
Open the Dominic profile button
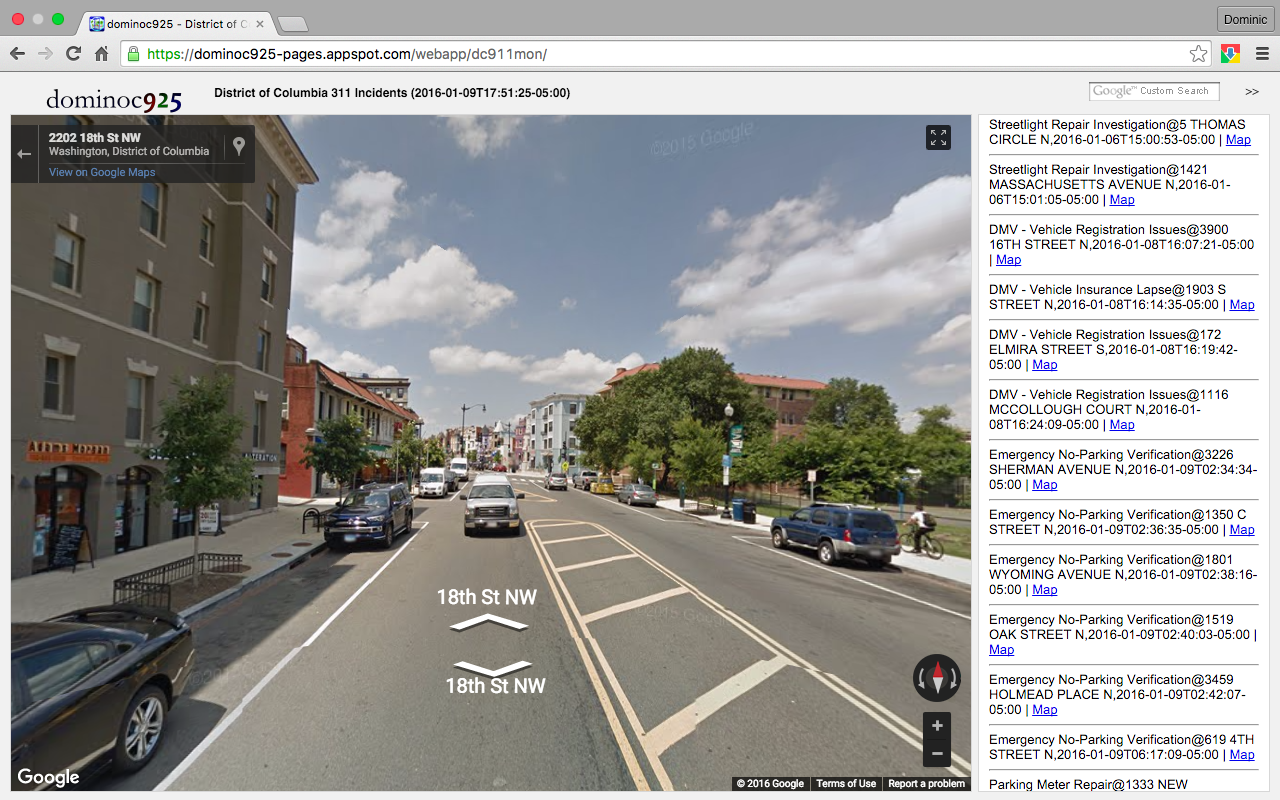[x=1245, y=19]
